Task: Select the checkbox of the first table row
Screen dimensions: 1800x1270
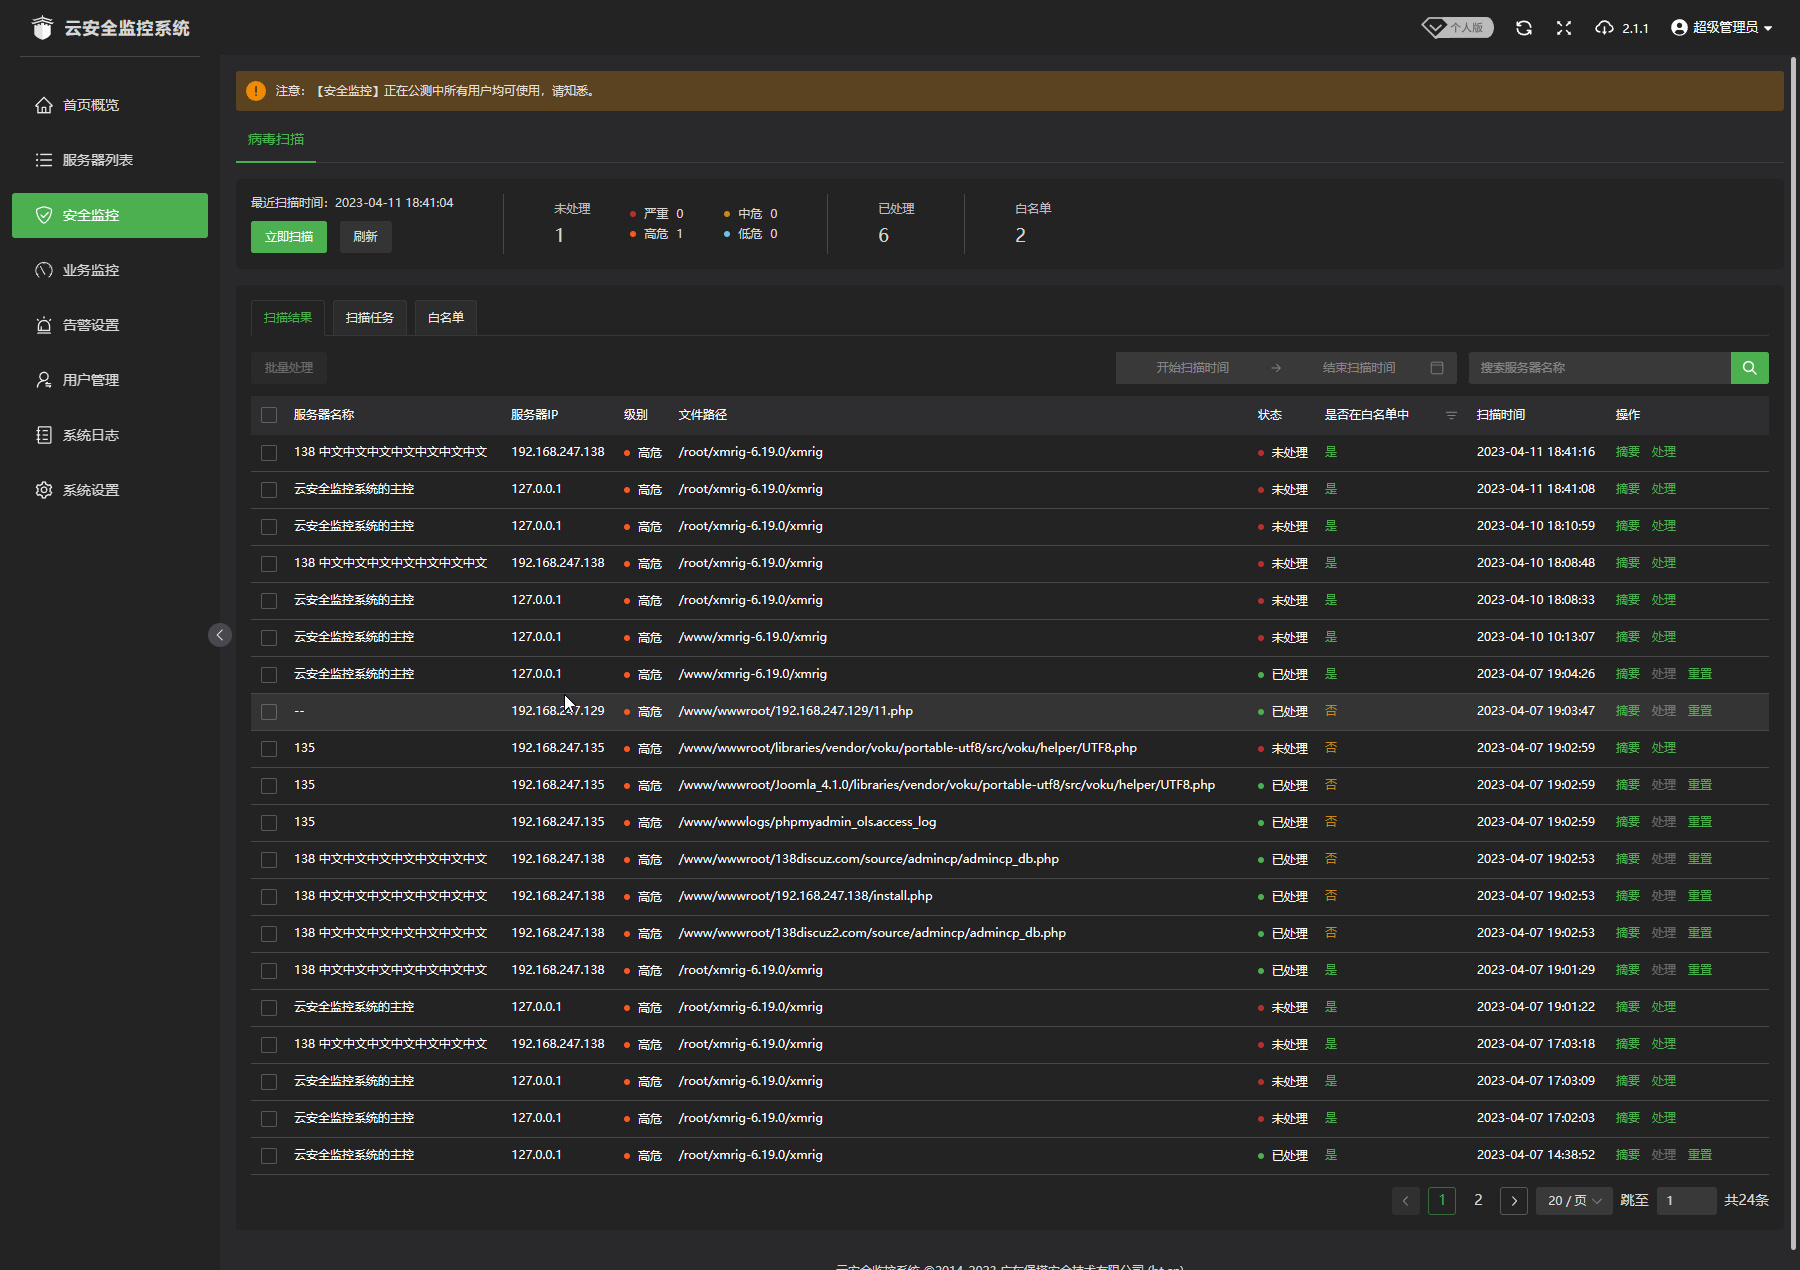Action: pyautogui.click(x=269, y=453)
